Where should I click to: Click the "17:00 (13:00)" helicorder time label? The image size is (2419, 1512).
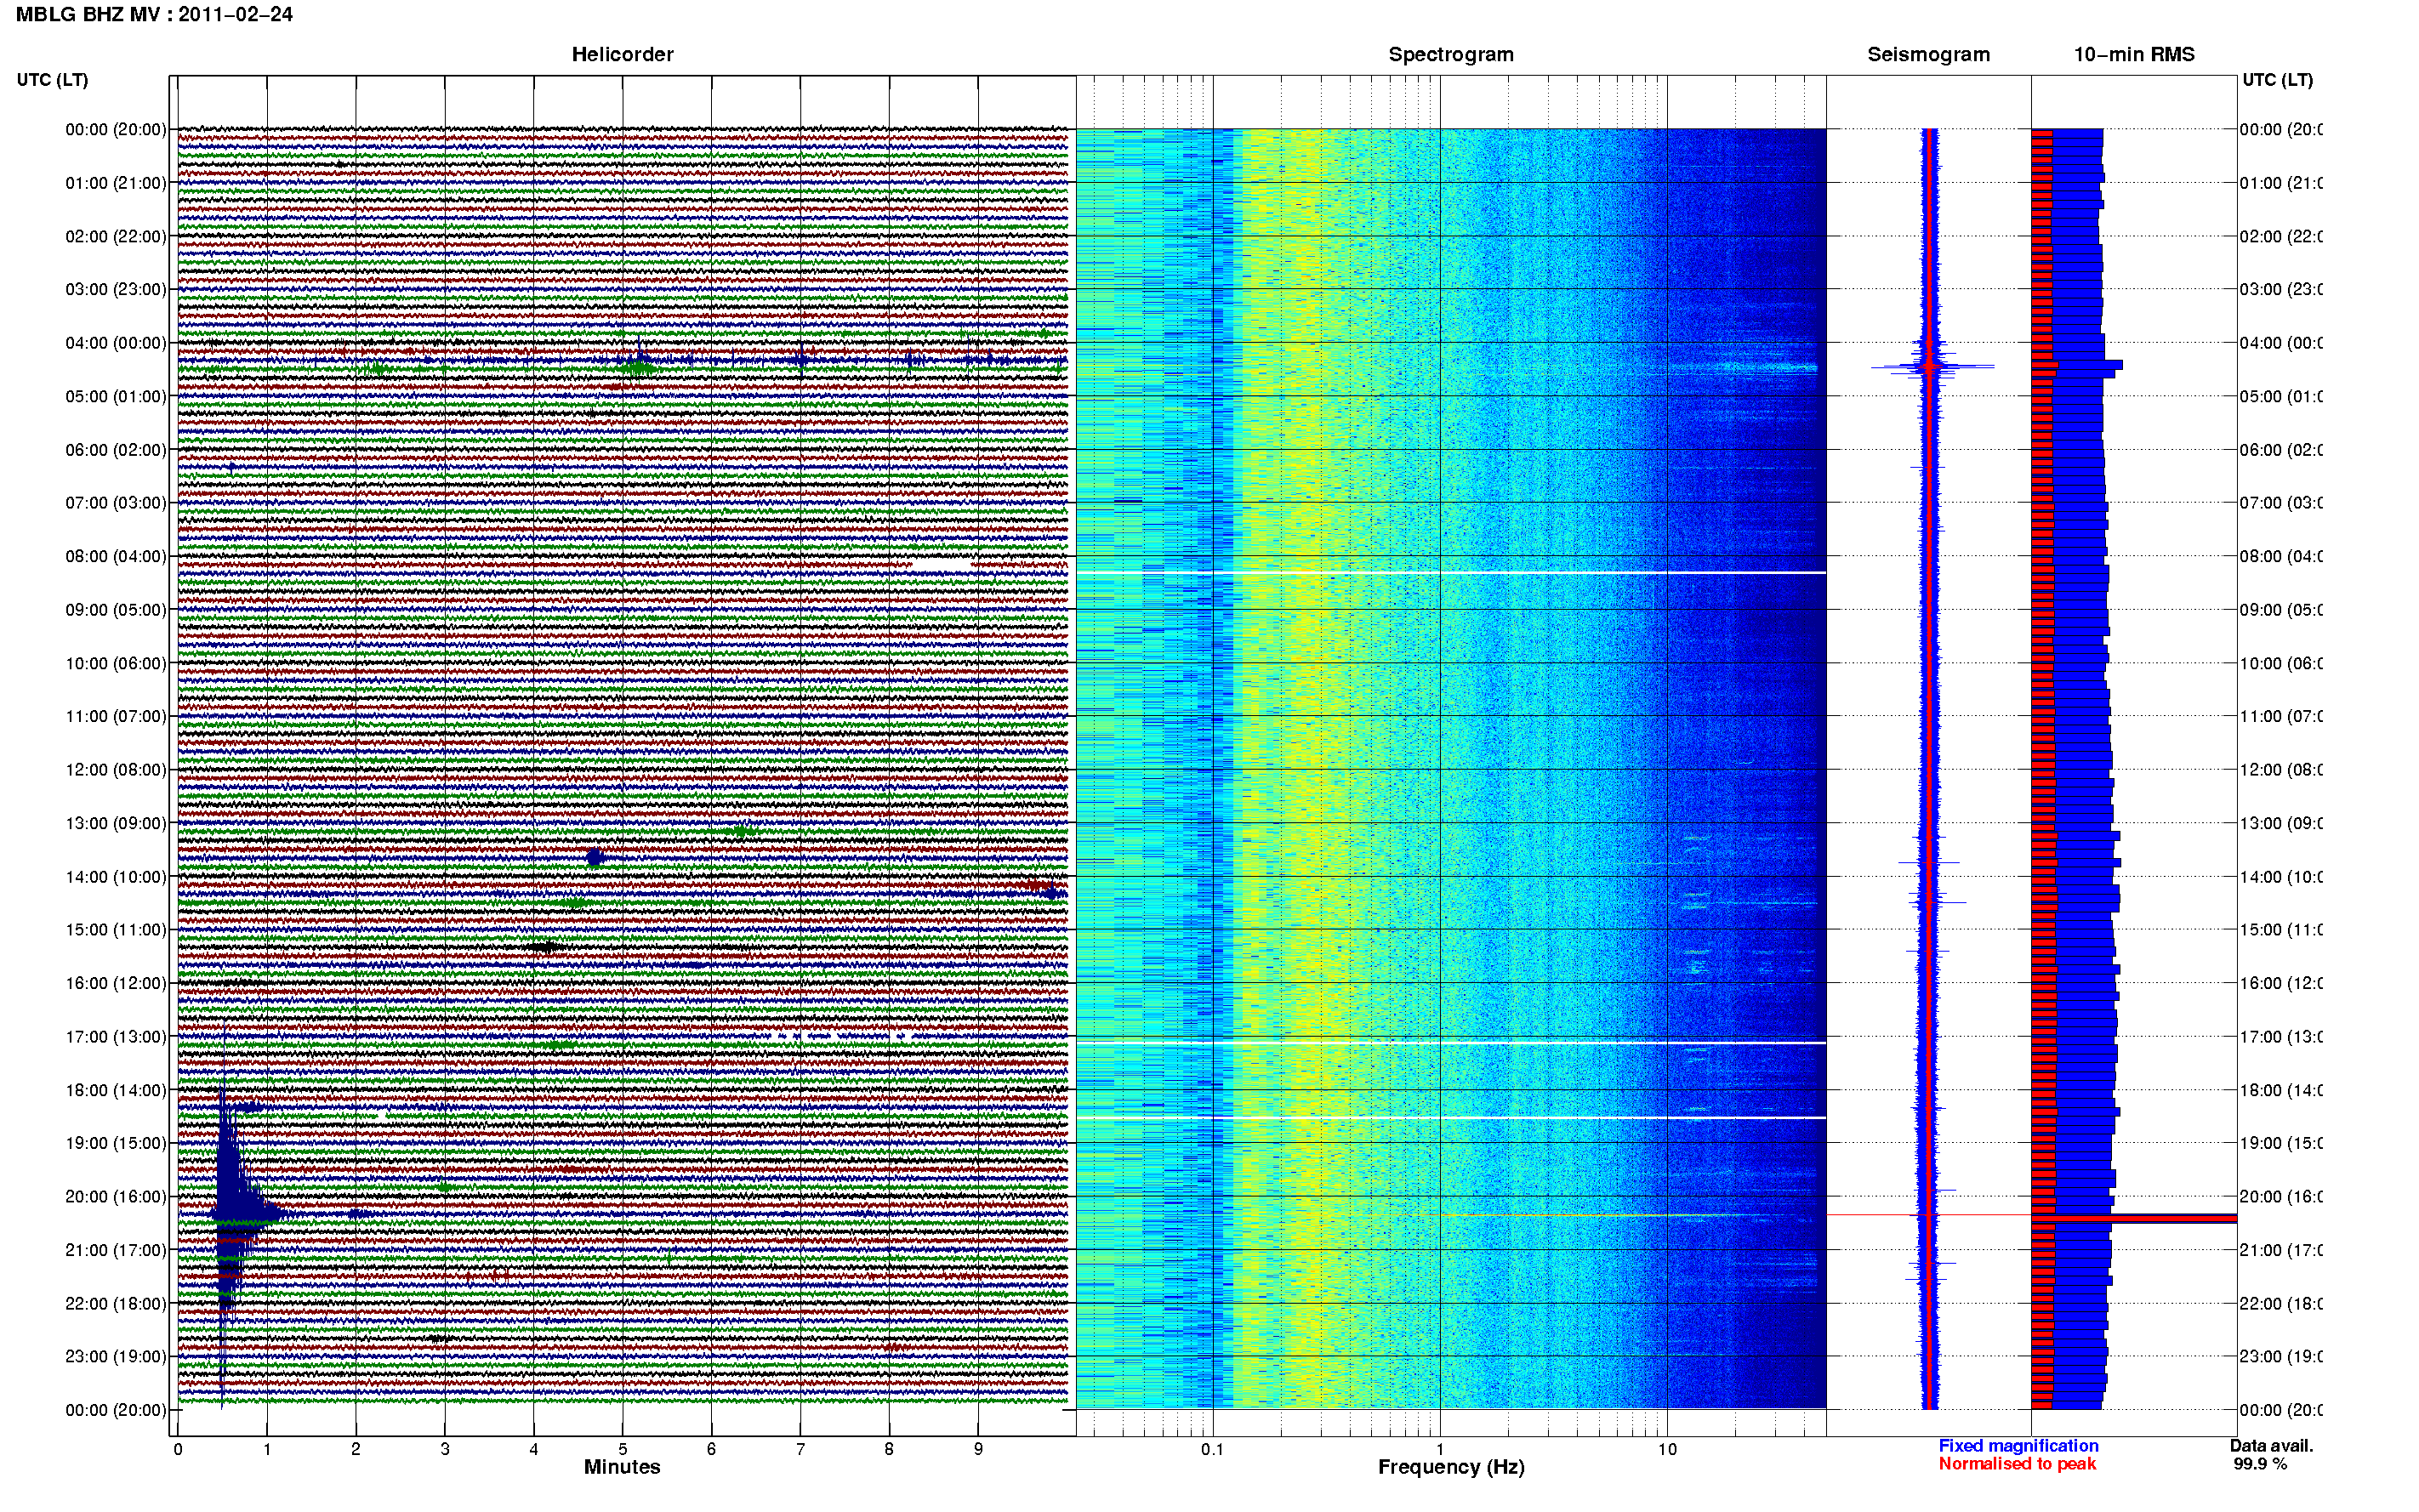click(x=116, y=1037)
